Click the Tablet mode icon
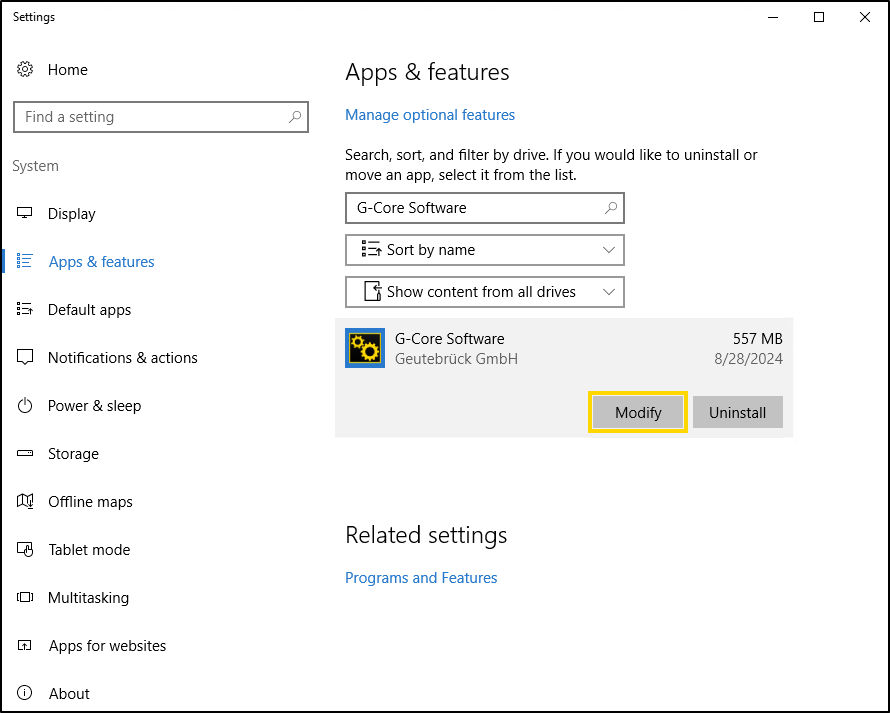 [24, 549]
